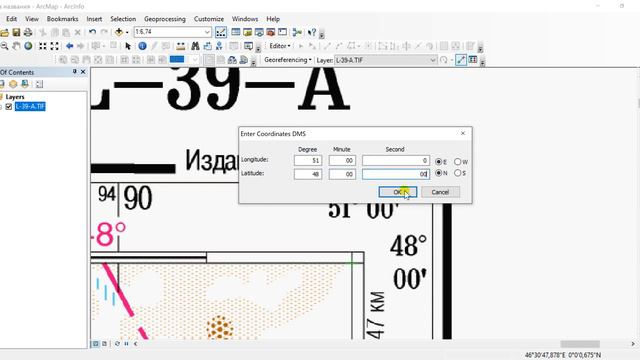Image resolution: width=640 pixels, height=360 pixels.
Task: Open the ModelBuilder icon
Action: (x=297, y=32)
